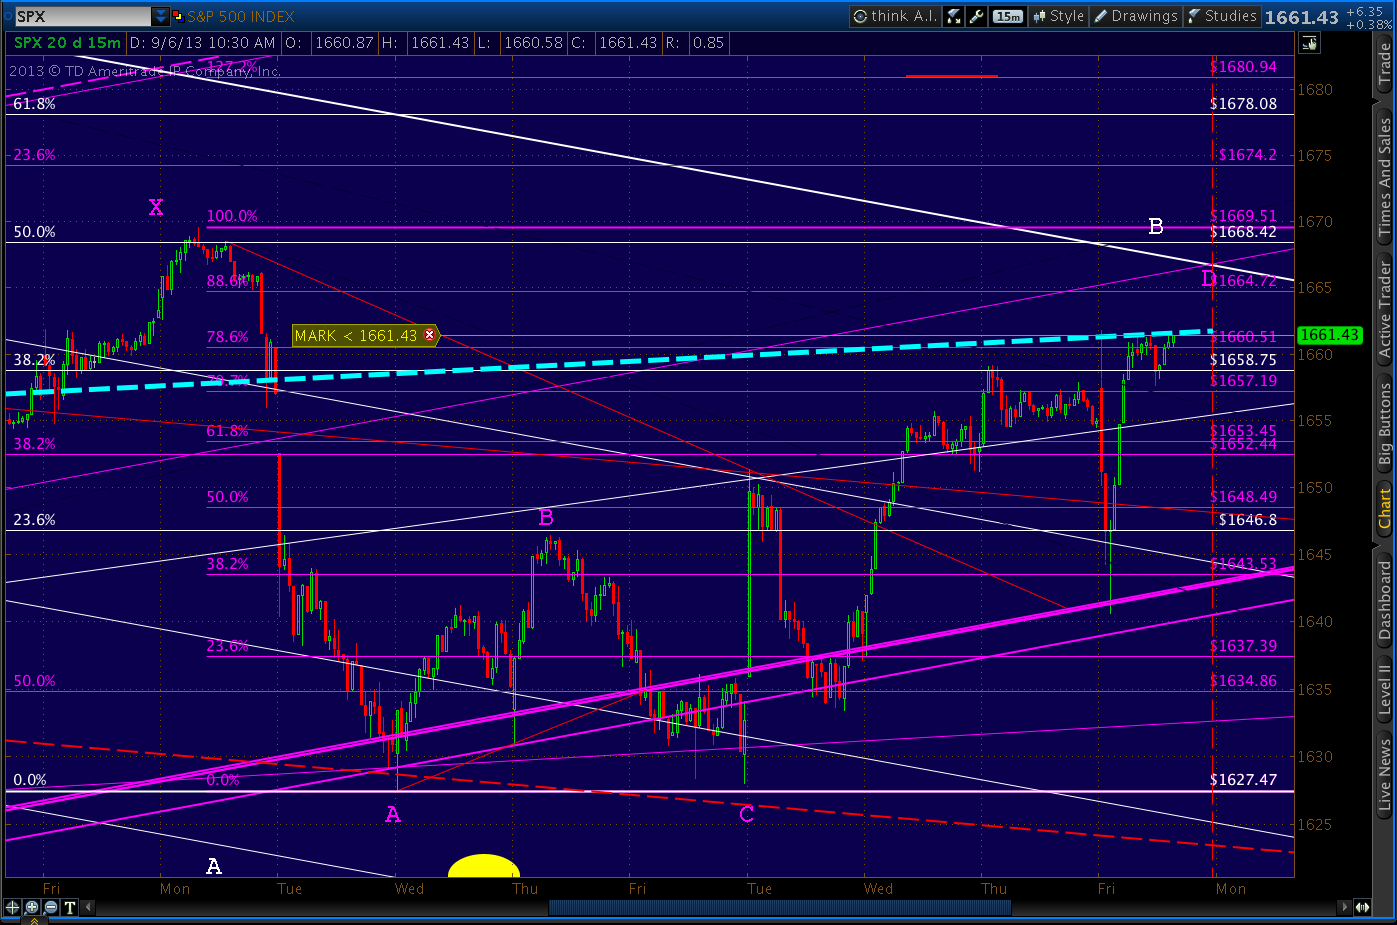Viewport: 1397px width, 925px height.
Task: Select the crosshair cursor tool
Action: coord(13,908)
